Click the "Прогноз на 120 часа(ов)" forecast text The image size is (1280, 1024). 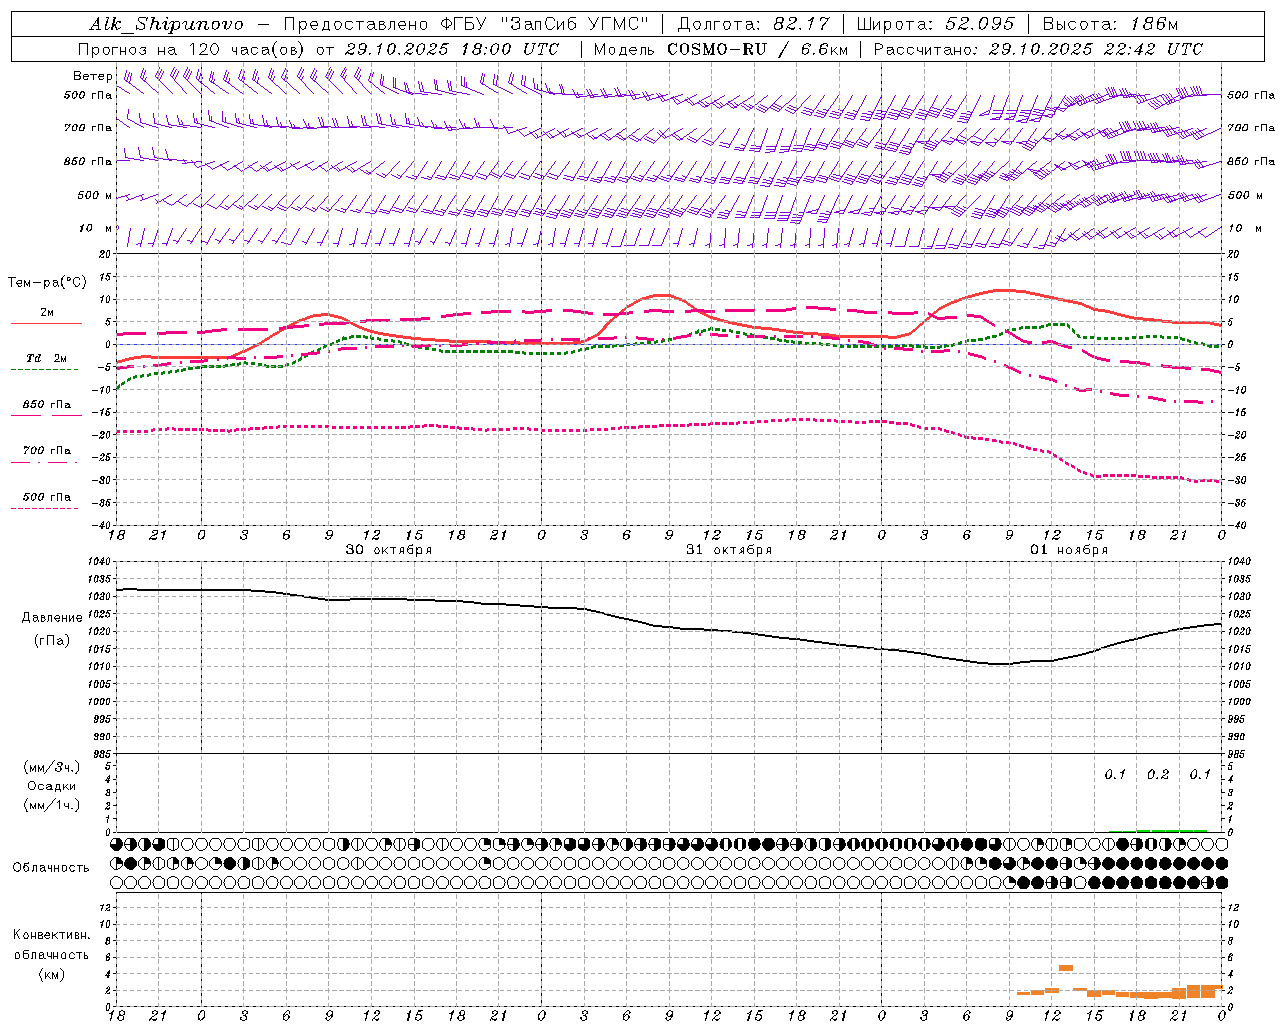coord(192,49)
